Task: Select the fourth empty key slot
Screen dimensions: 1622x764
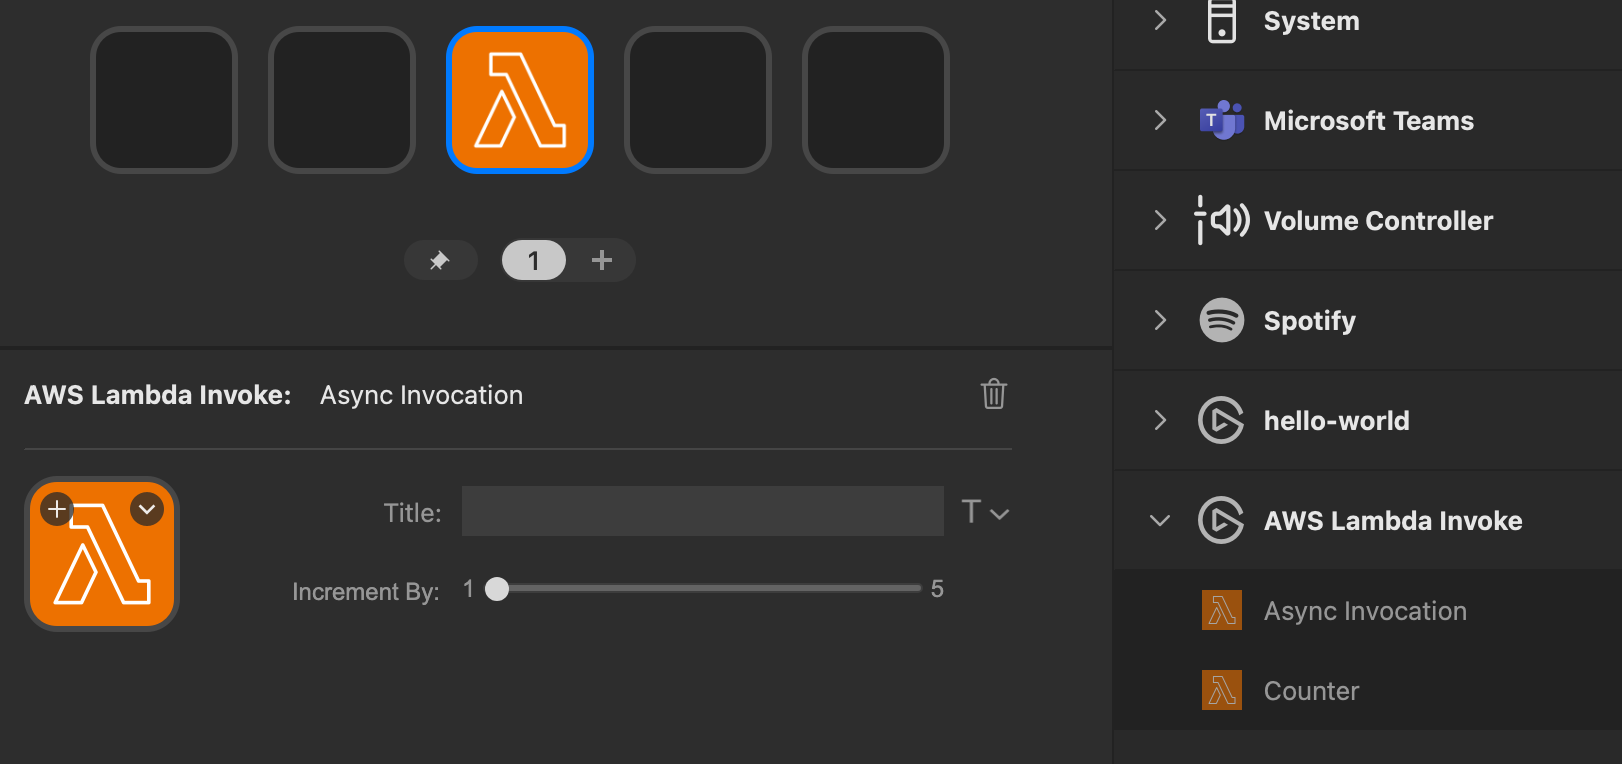Action: (x=698, y=100)
